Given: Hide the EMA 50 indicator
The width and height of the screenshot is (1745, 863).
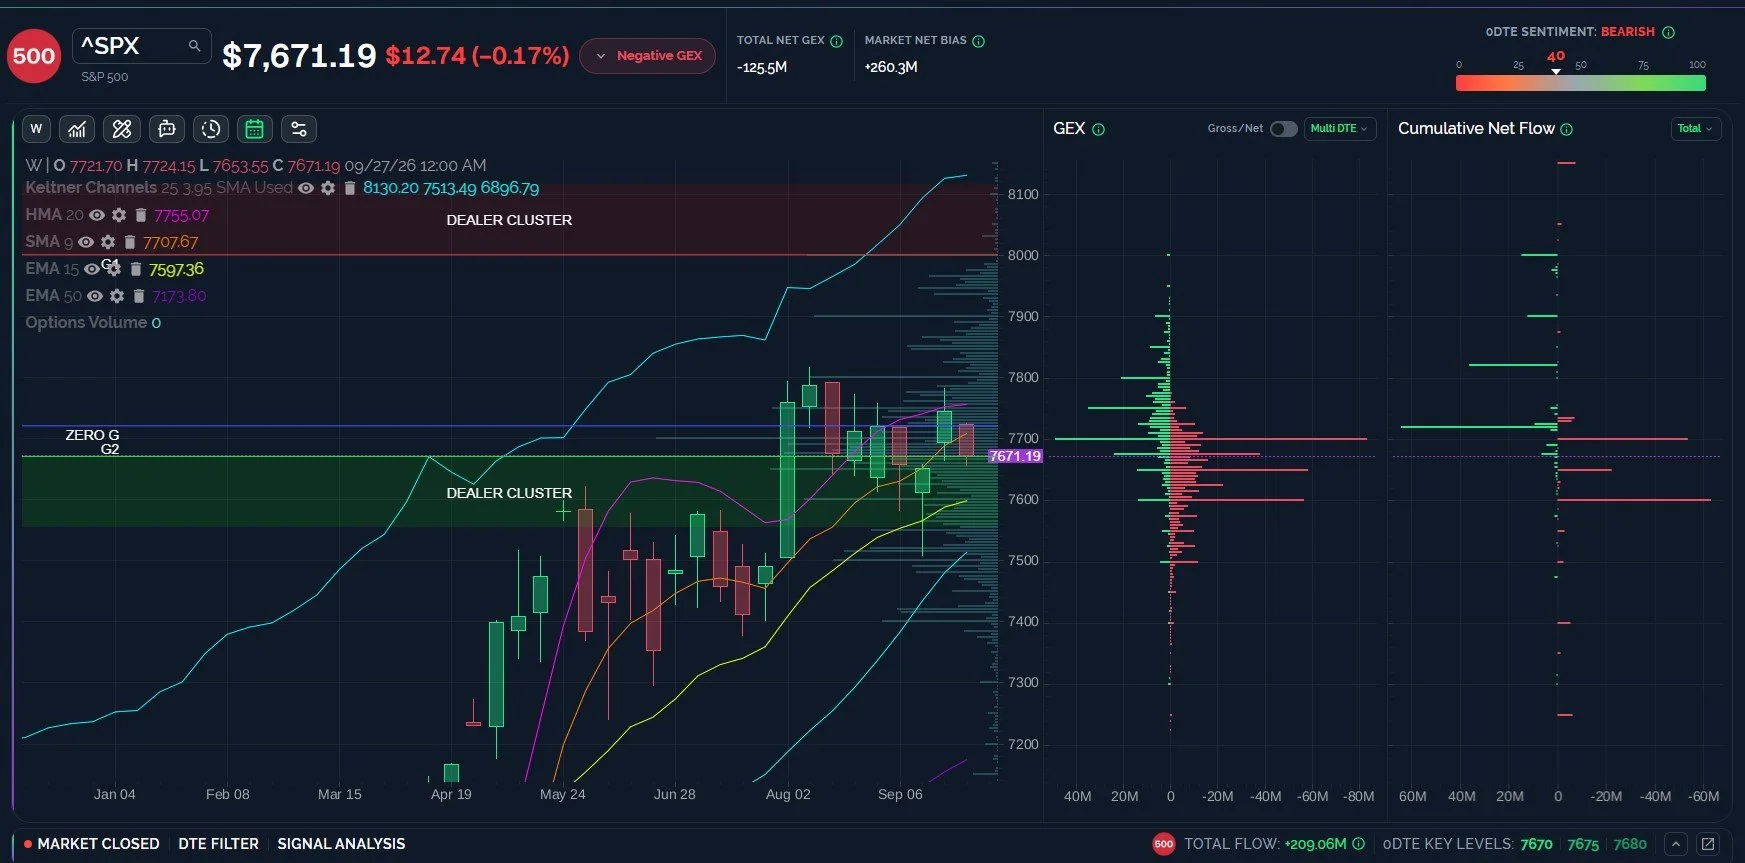Looking at the screenshot, I should coord(95,296).
